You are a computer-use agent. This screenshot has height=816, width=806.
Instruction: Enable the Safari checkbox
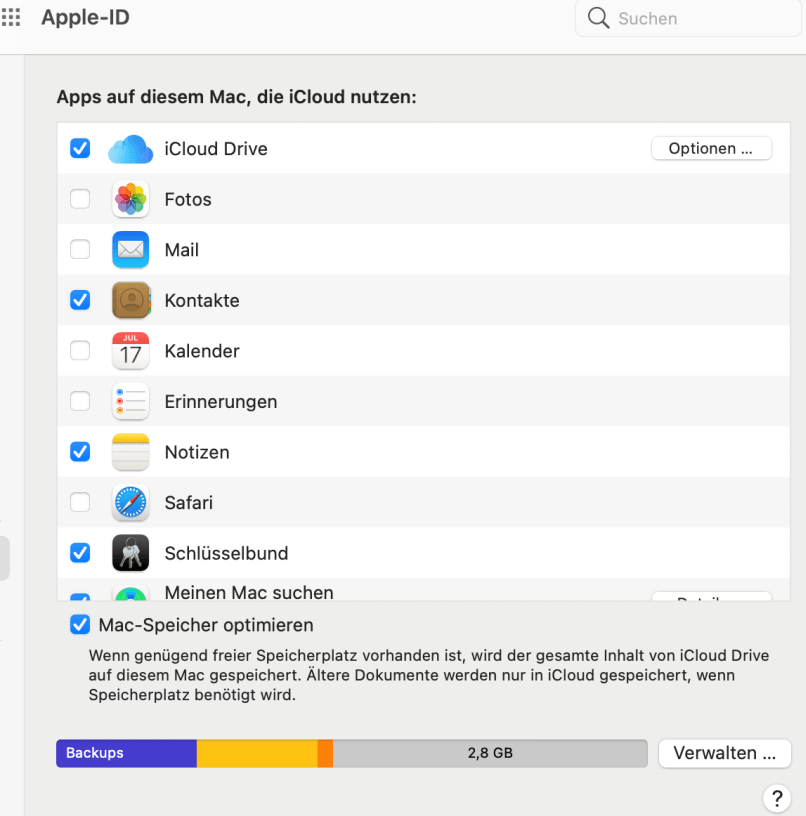tap(80, 503)
